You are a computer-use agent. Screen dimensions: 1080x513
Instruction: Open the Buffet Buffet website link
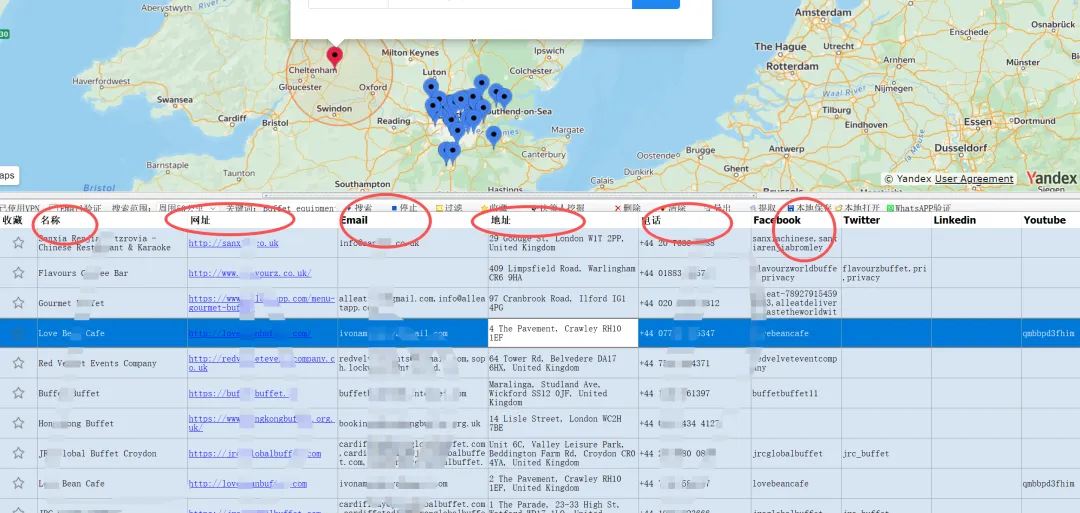[x=243, y=393]
